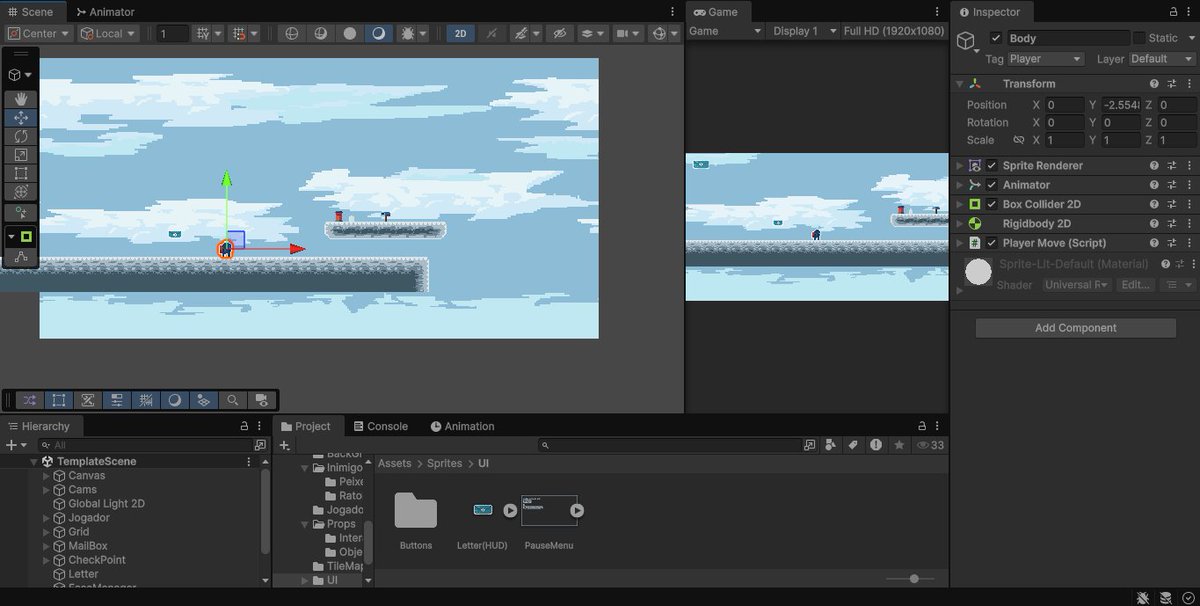Screen dimensions: 1200x606
Task: Switch to the Scene tab
Action: point(31,12)
